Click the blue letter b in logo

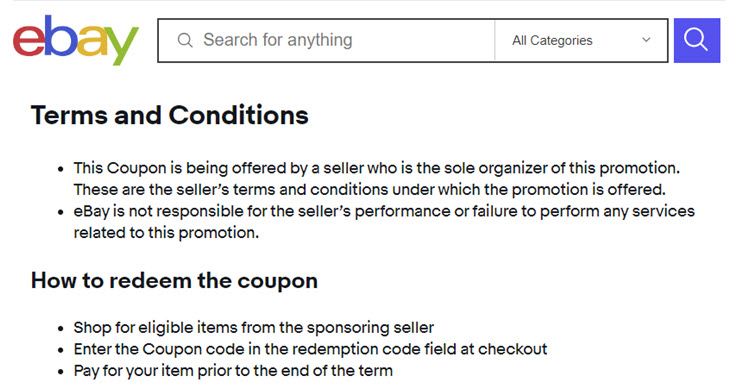[x=61, y=36]
